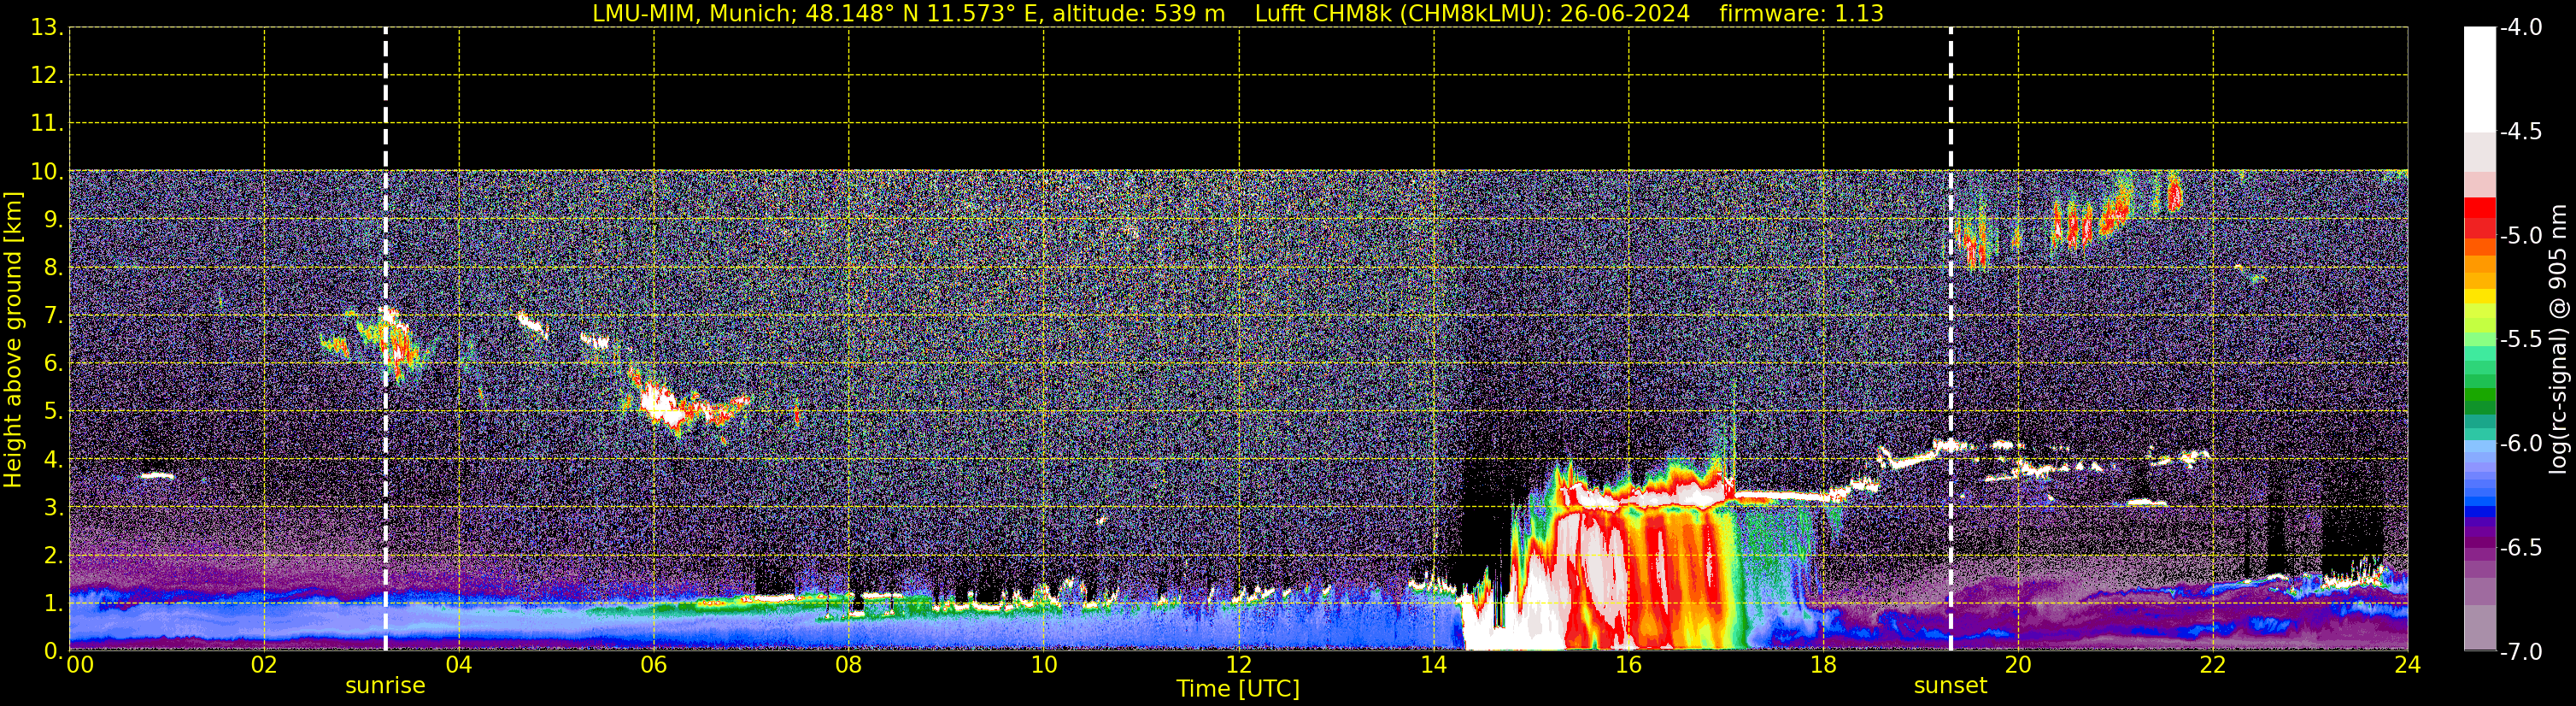Click the white dashed sunset marker line

click(x=1950, y=340)
